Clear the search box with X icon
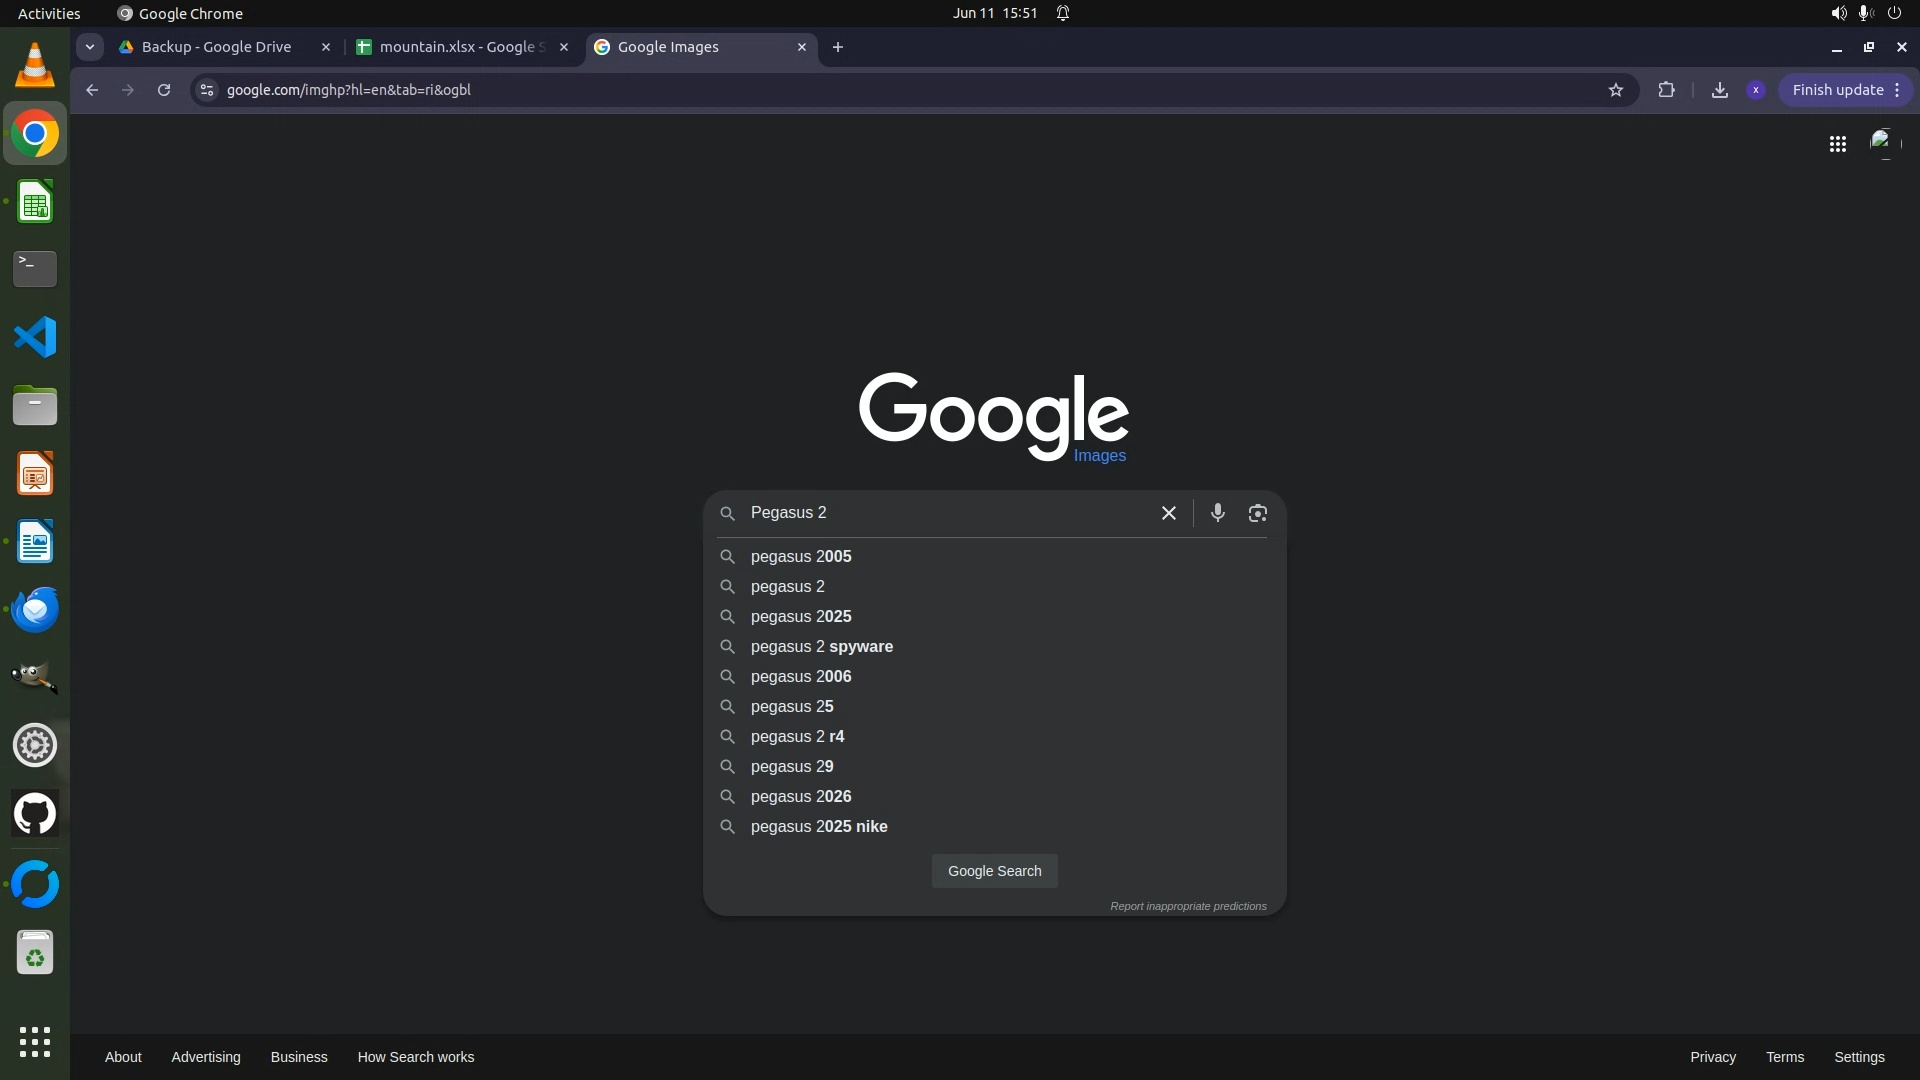This screenshot has width=1920, height=1080. [x=1168, y=513]
